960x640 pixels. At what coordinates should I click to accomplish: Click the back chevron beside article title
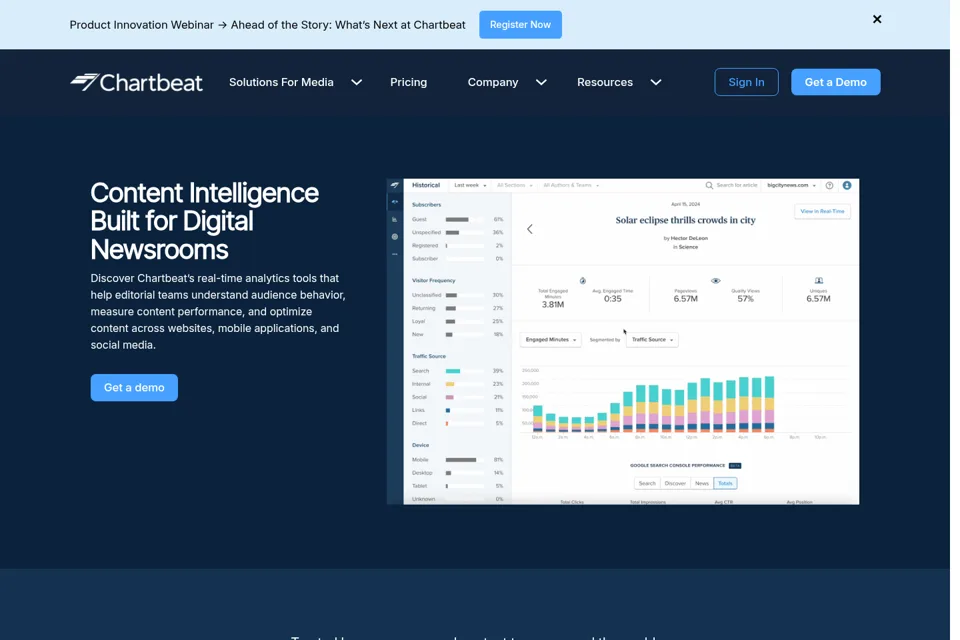[530, 229]
